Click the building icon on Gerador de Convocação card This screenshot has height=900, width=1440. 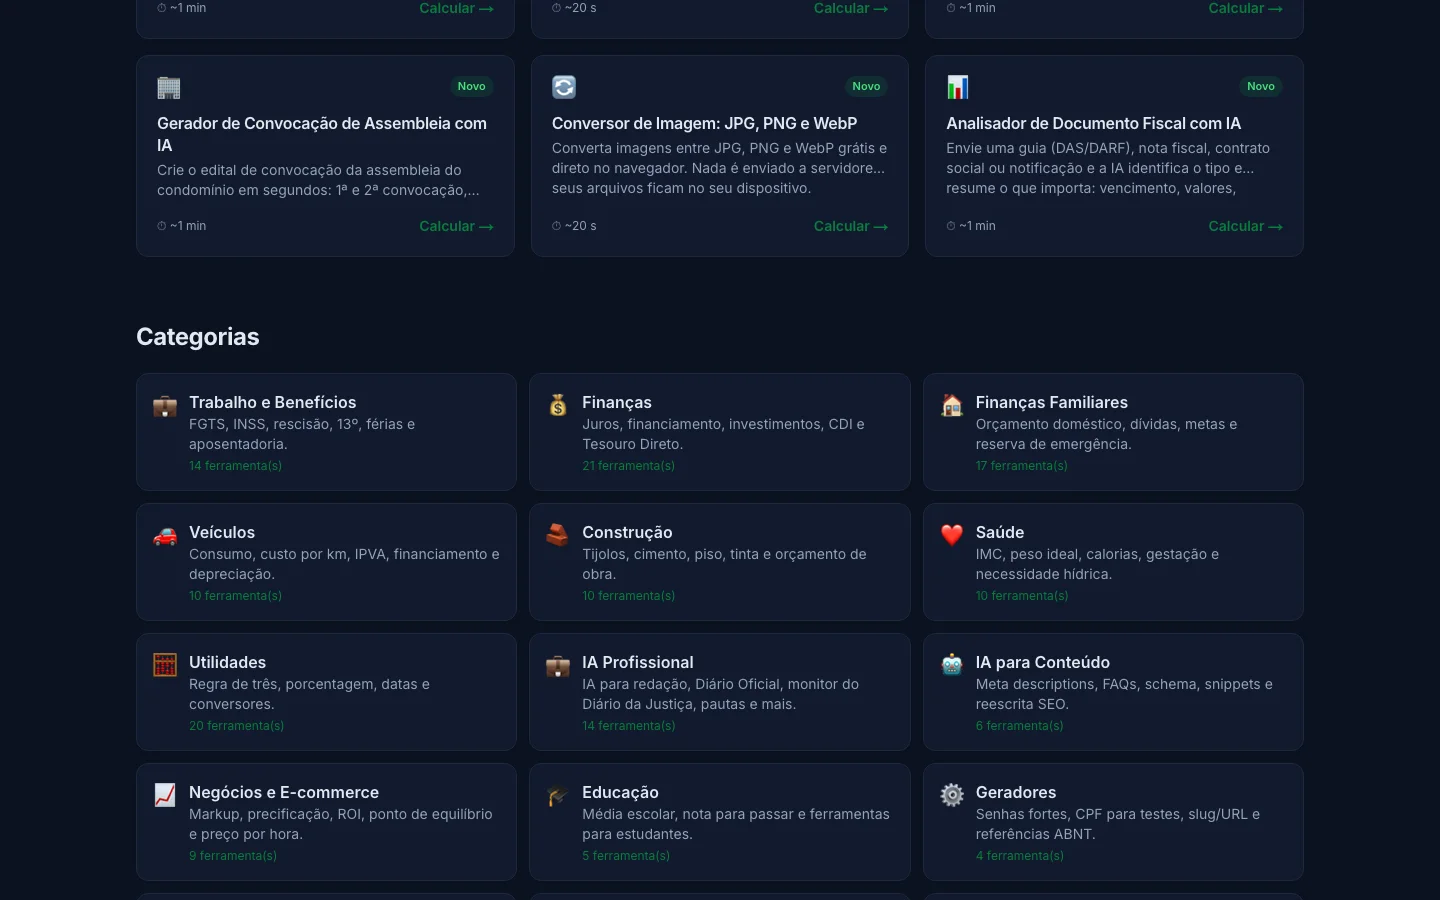[x=169, y=88]
